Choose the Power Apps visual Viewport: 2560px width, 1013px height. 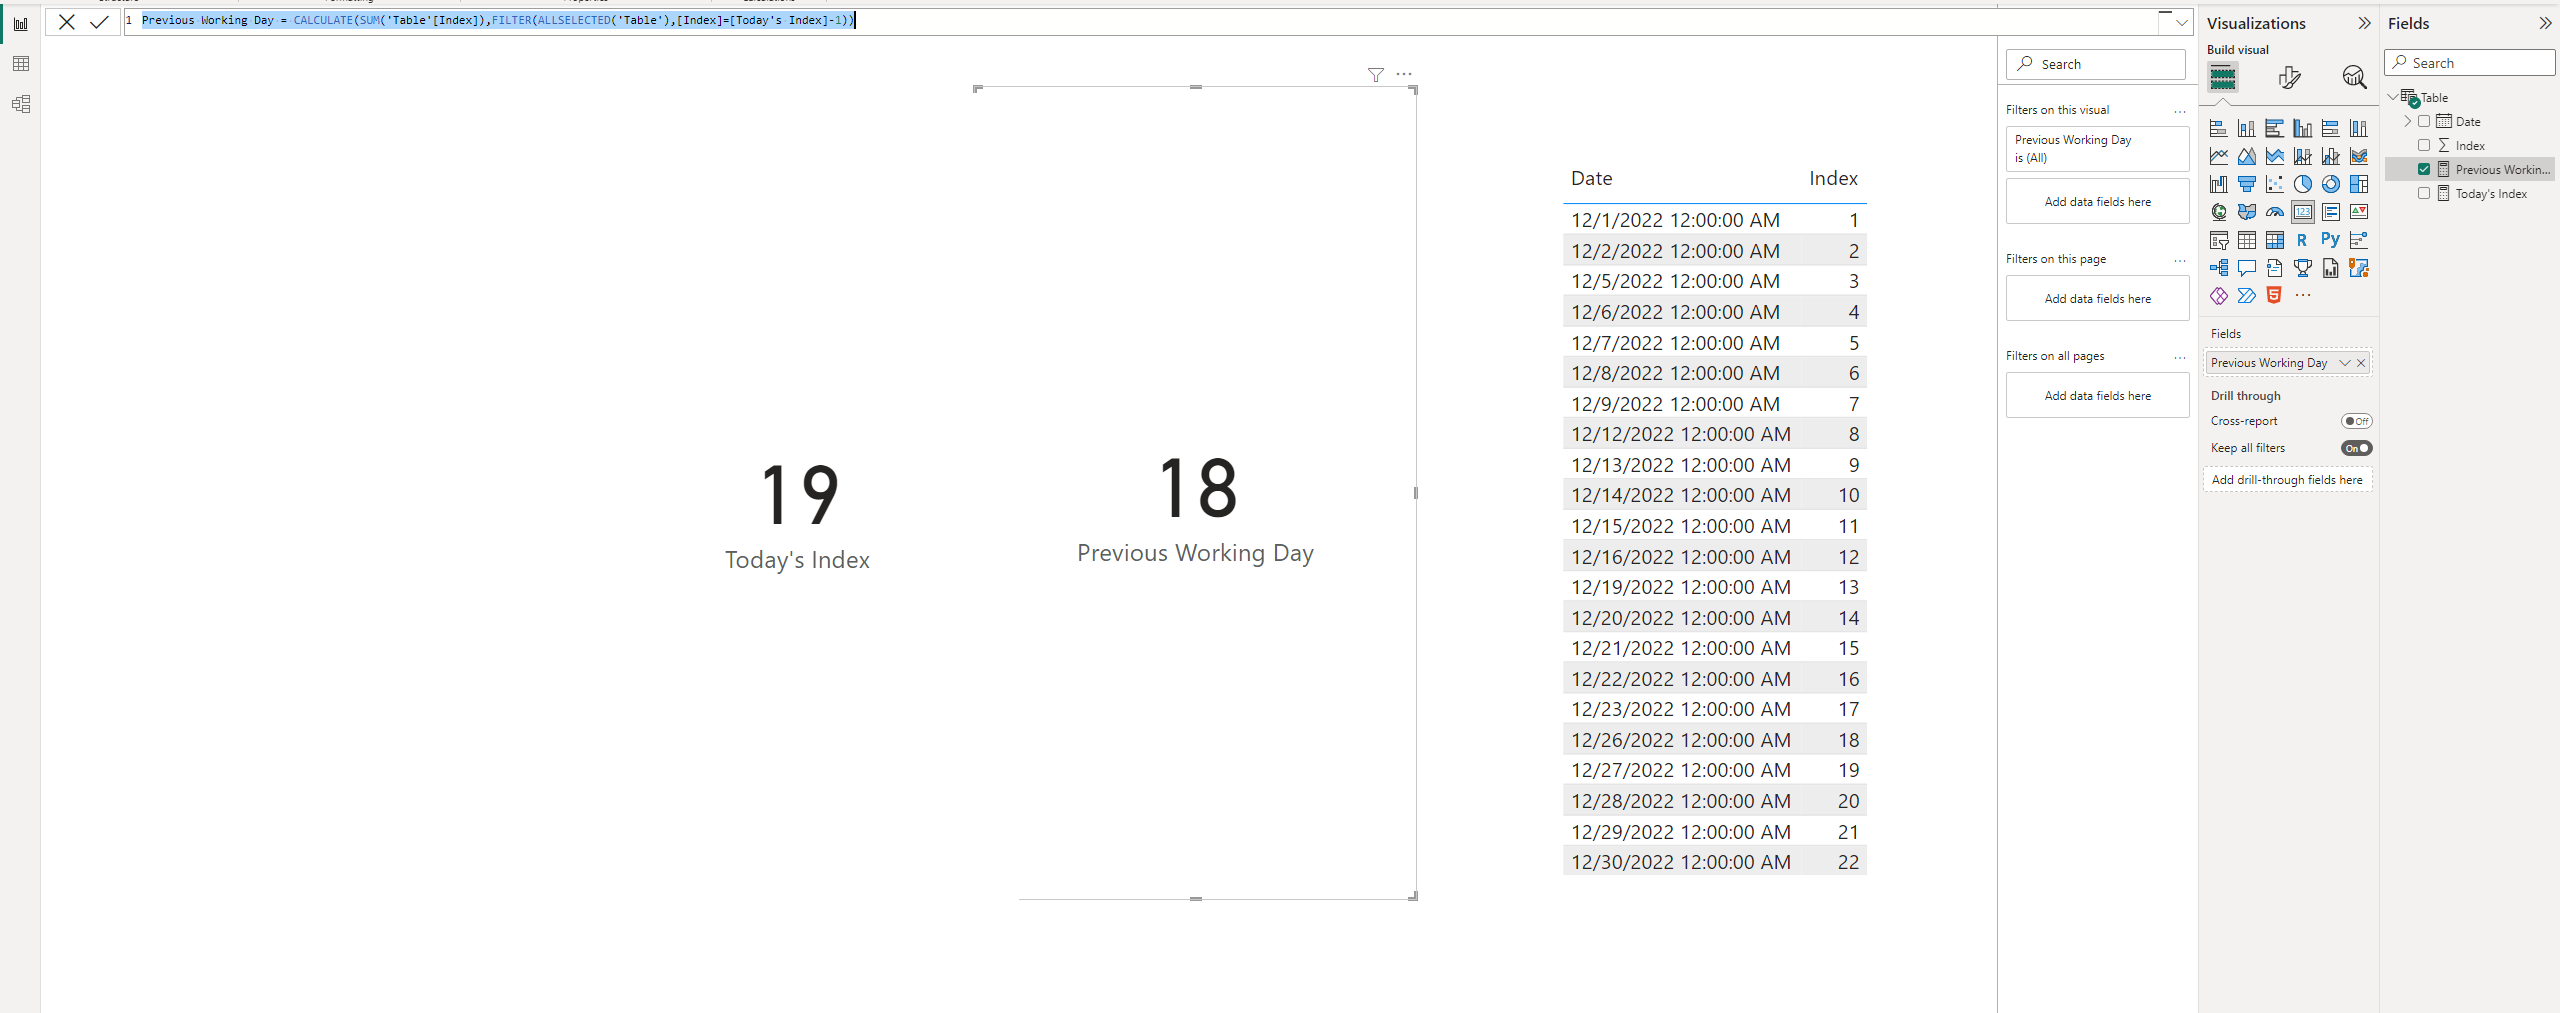point(2219,296)
